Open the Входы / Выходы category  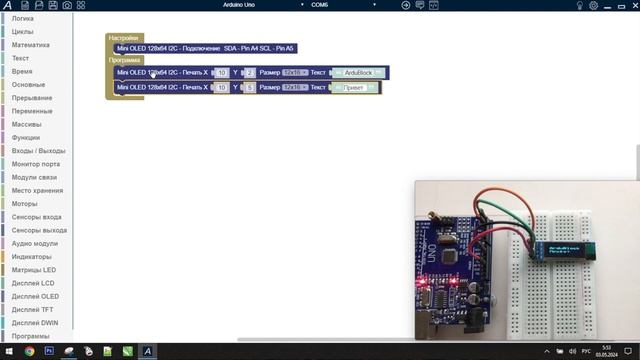click(x=38, y=151)
